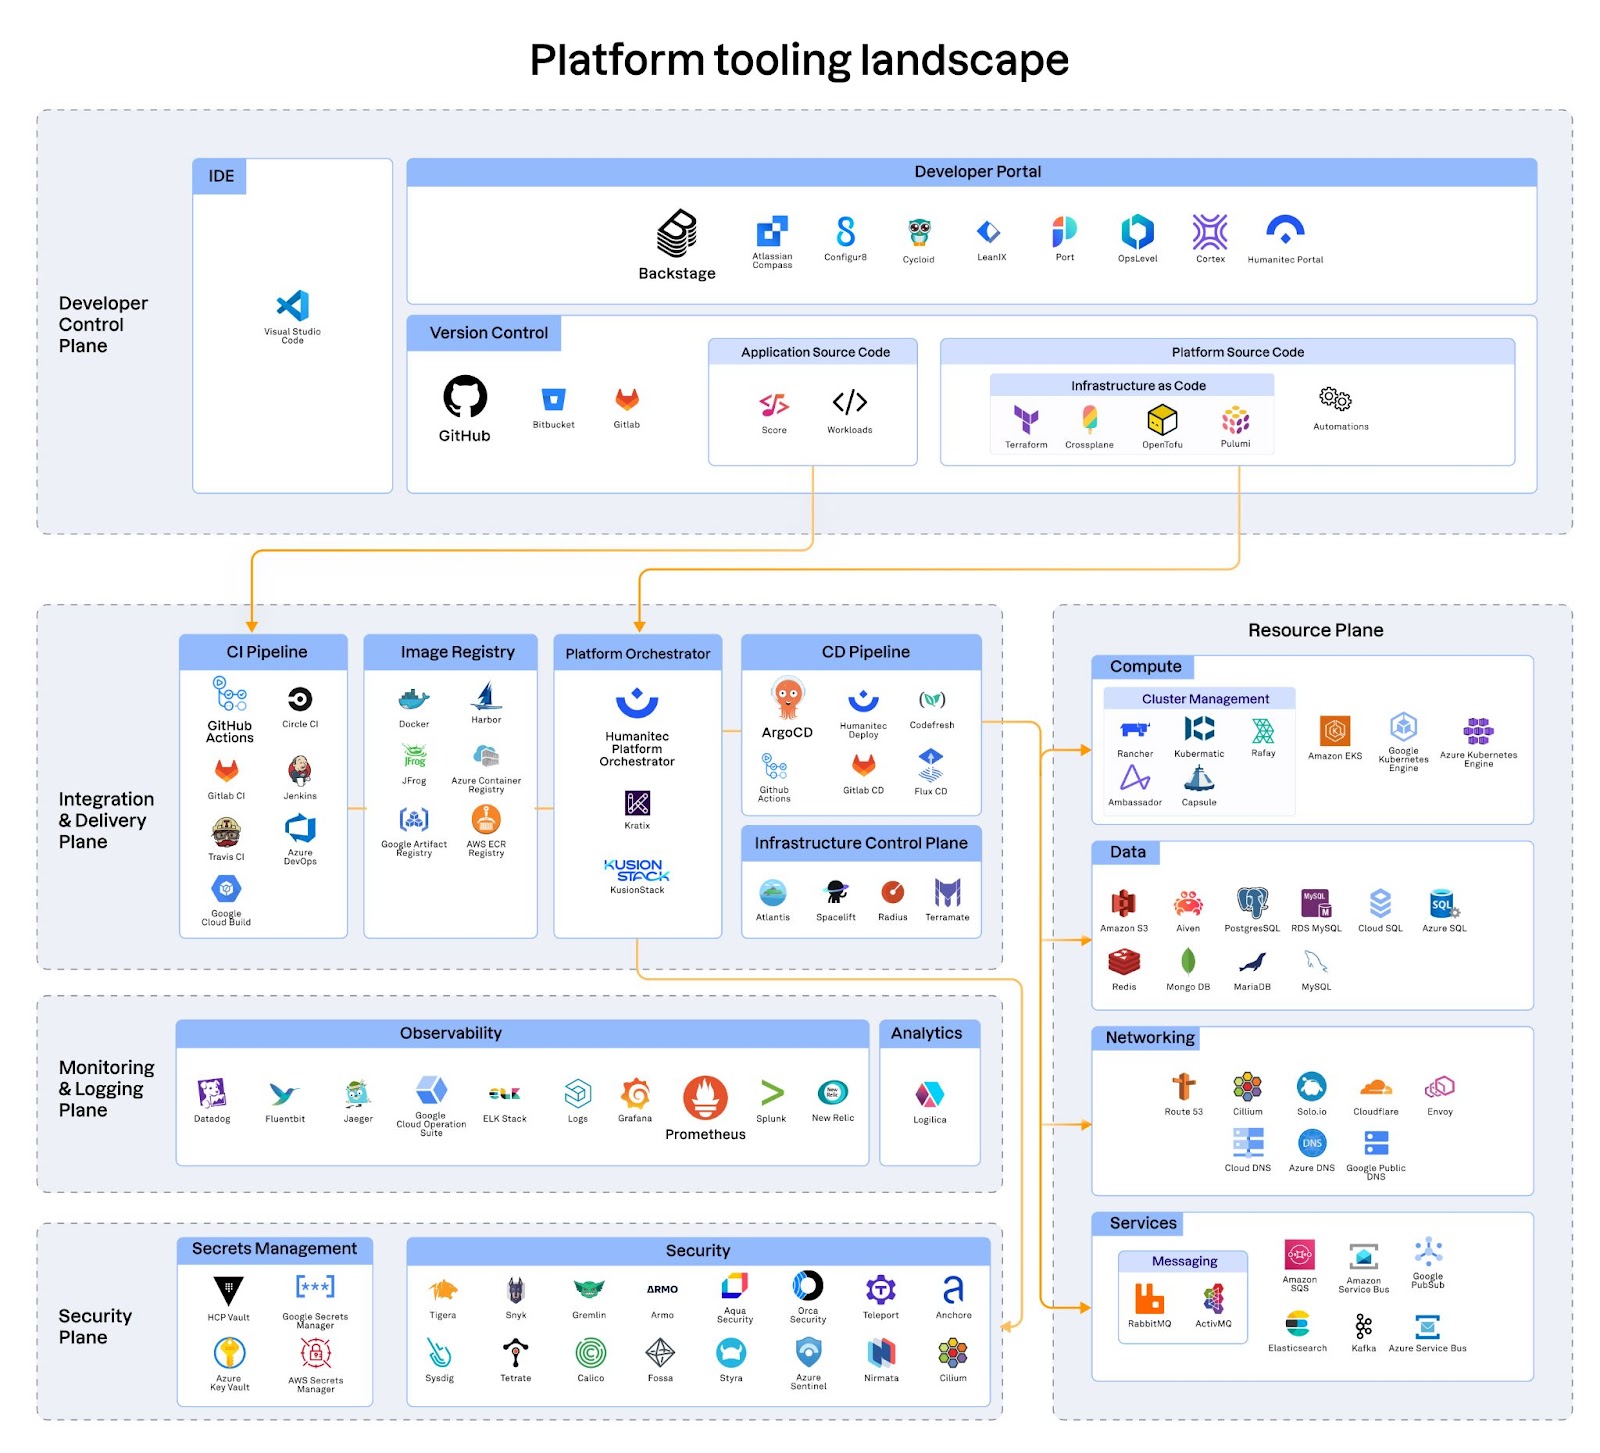Image resolution: width=1600 pixels, height=1453 pixels.
Task: Click the Backstage logo in Developer Portal
Action: (677, 233)
